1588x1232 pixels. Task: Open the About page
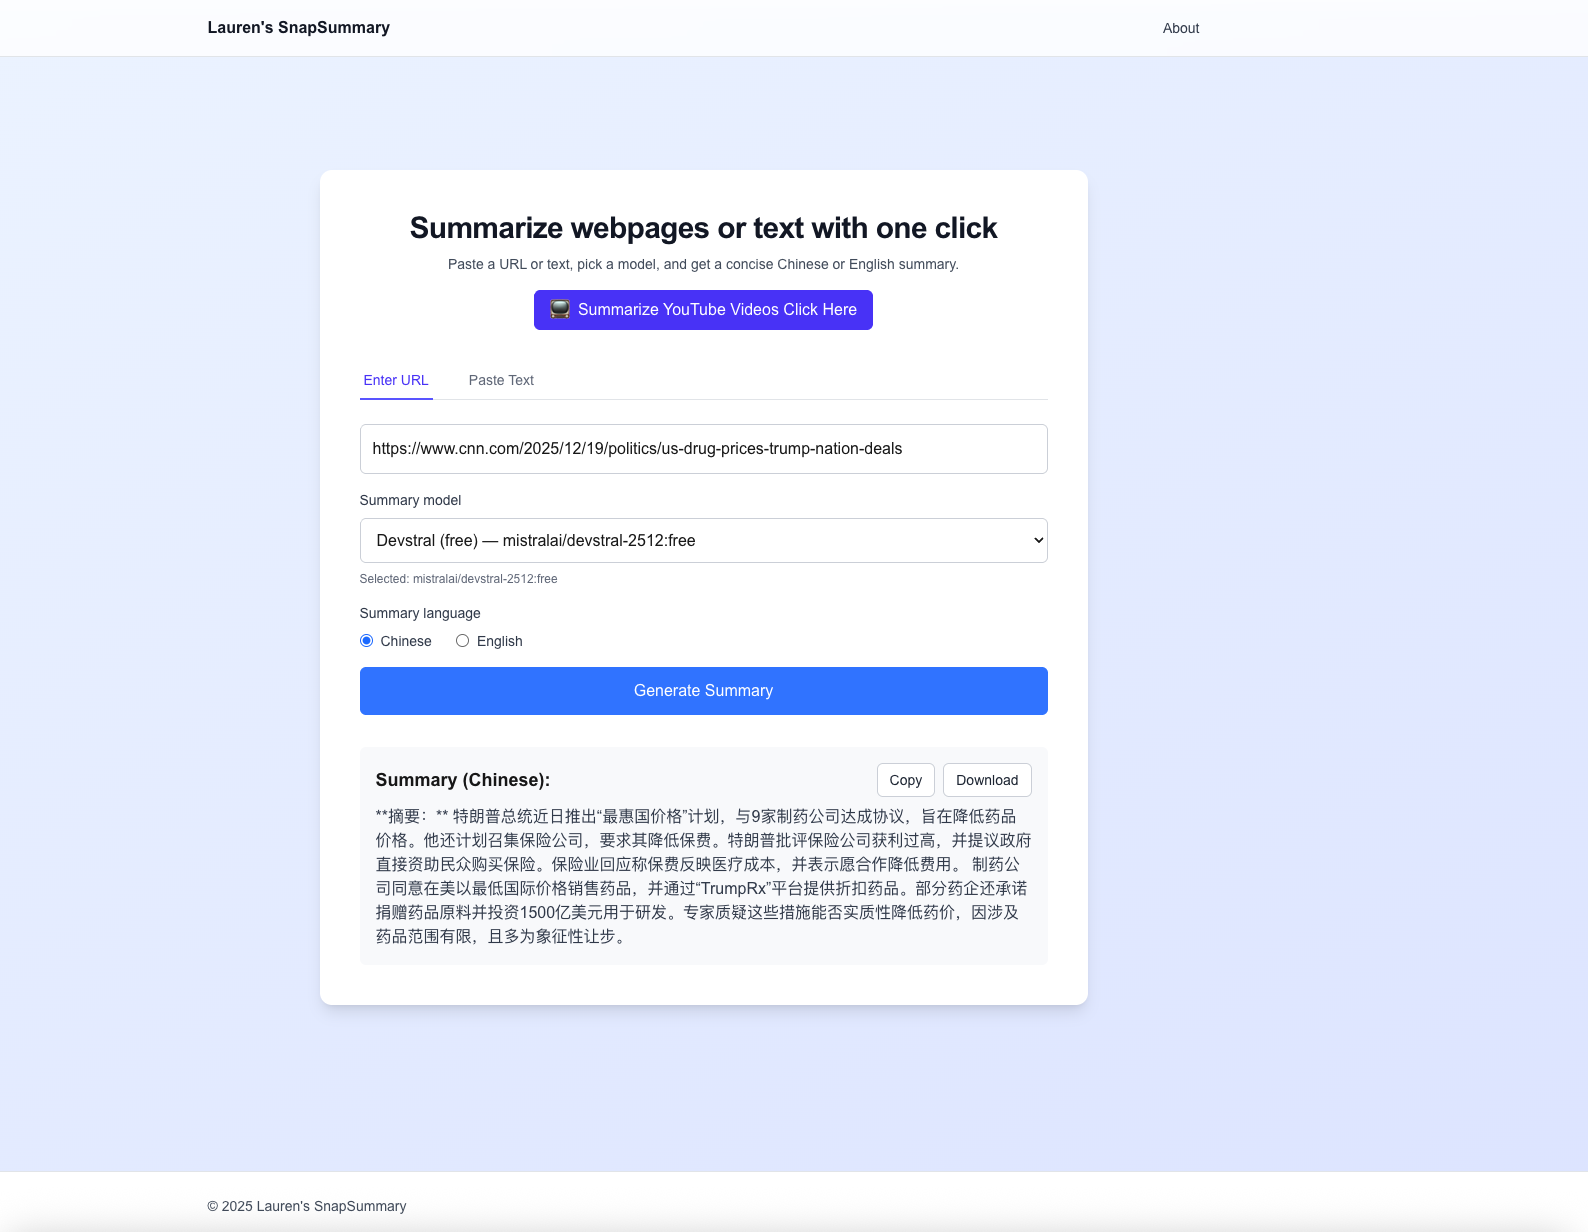pos(1180,28)
